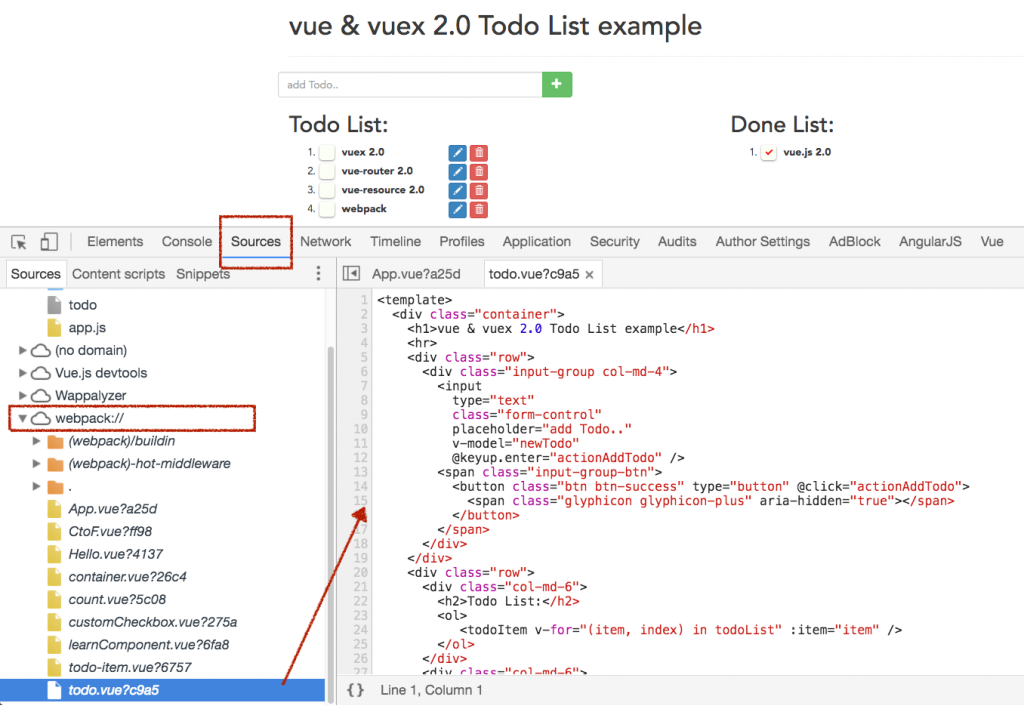
Task: Open app.js in file tree
Action: tap(87, 328)
